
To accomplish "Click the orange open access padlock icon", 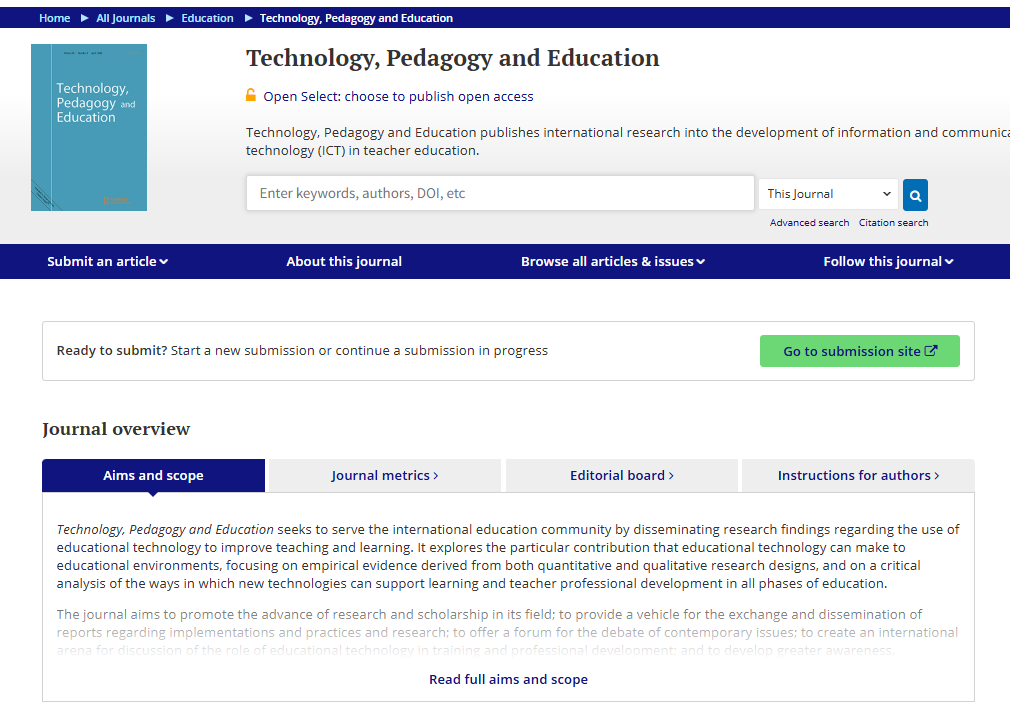I will (251, 96).
